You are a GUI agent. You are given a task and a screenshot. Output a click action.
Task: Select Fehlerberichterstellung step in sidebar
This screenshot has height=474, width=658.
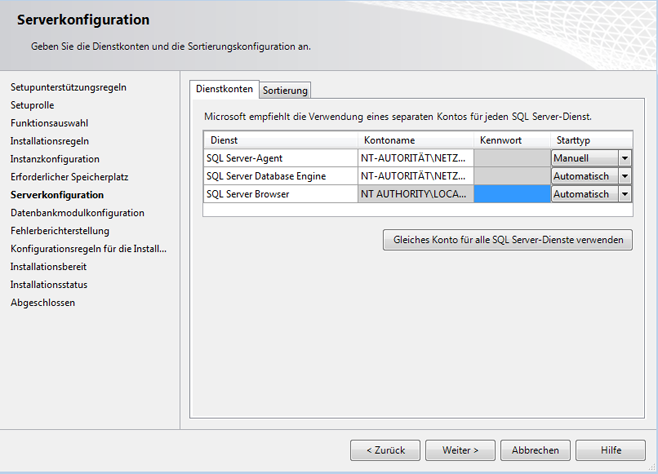60,231
